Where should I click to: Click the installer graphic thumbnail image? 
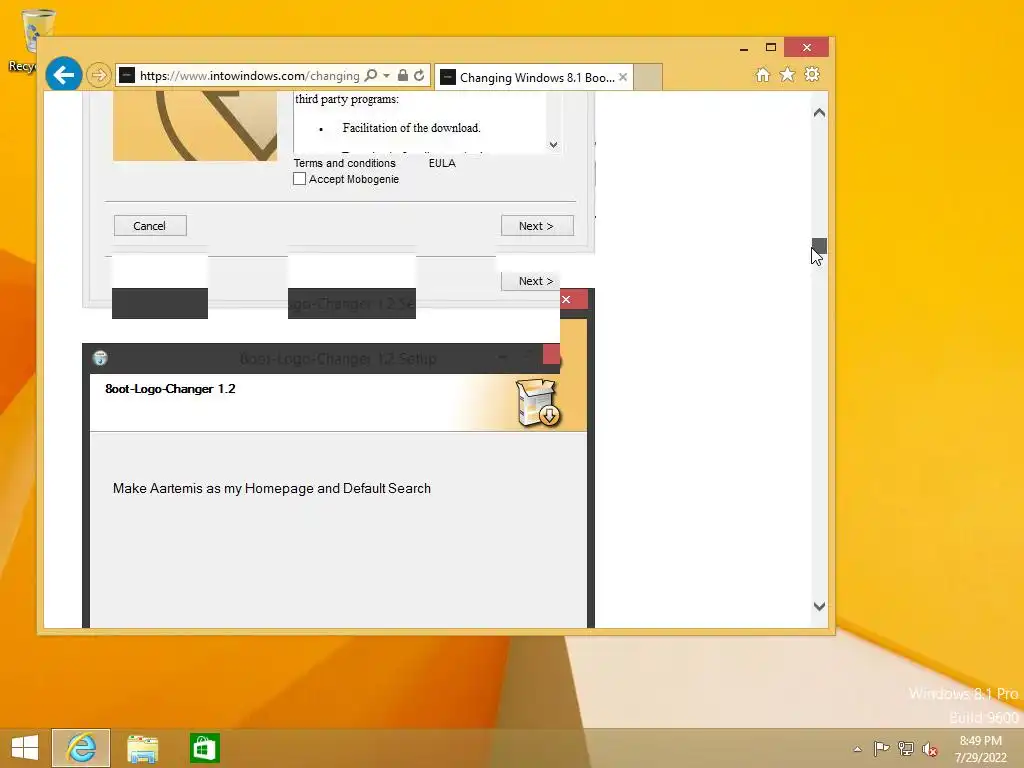pyautogui.click(x=195, y=125)
